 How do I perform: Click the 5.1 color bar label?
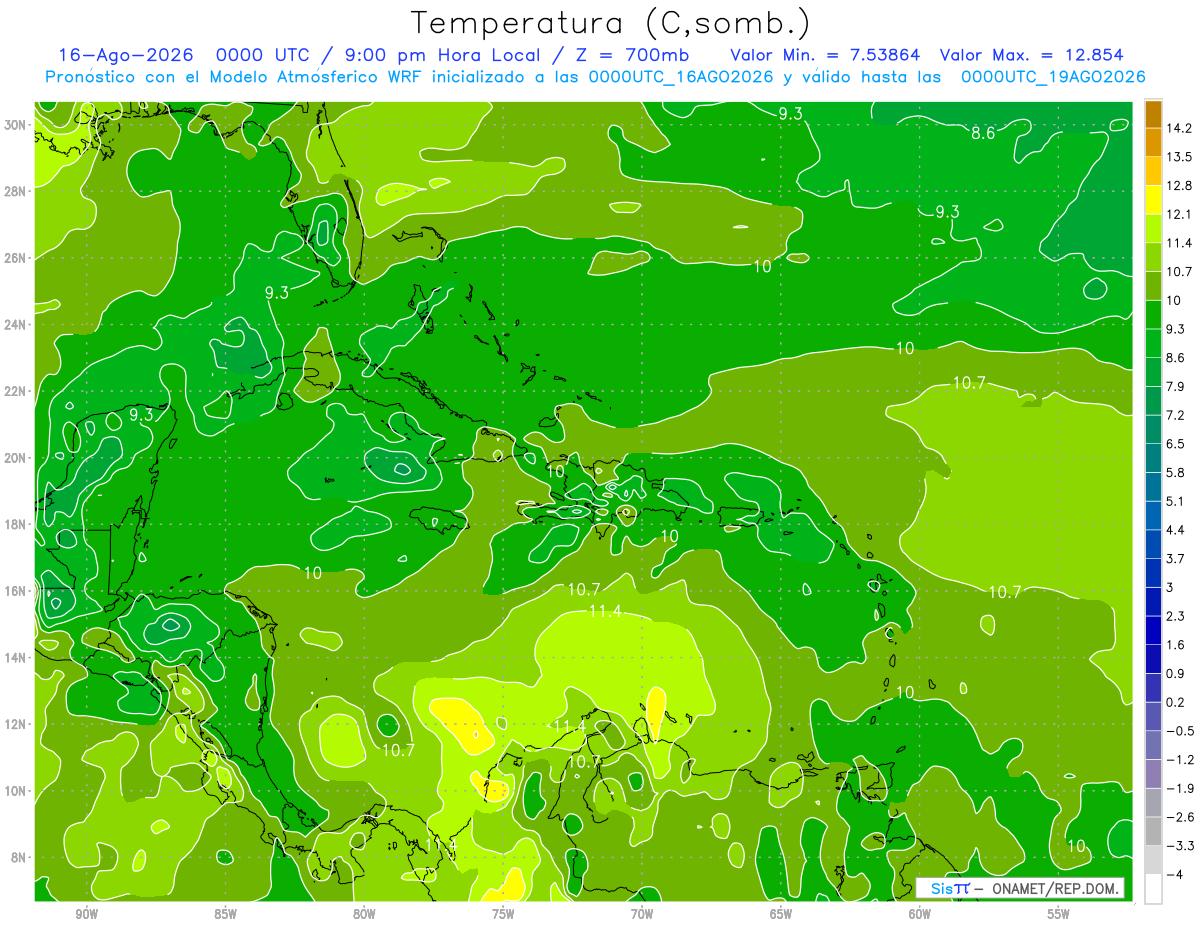(x=1176, y=501)
